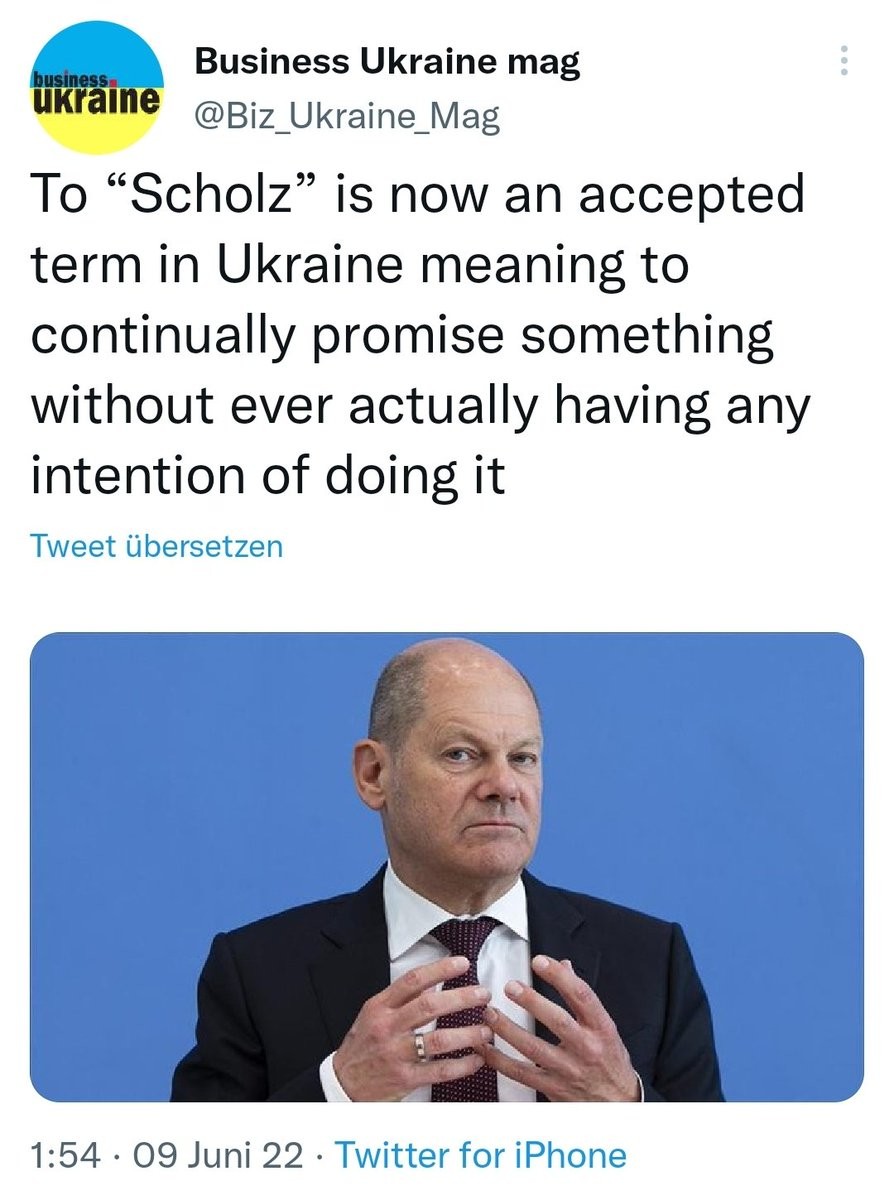Open the three-dot more options menu
This screenshot has width=894, height=1200.
click(846, 62)
